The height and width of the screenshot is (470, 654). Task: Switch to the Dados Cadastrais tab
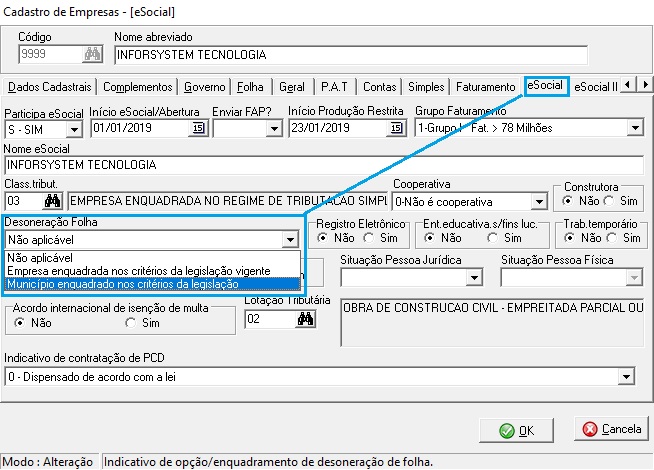coord(48,87)
